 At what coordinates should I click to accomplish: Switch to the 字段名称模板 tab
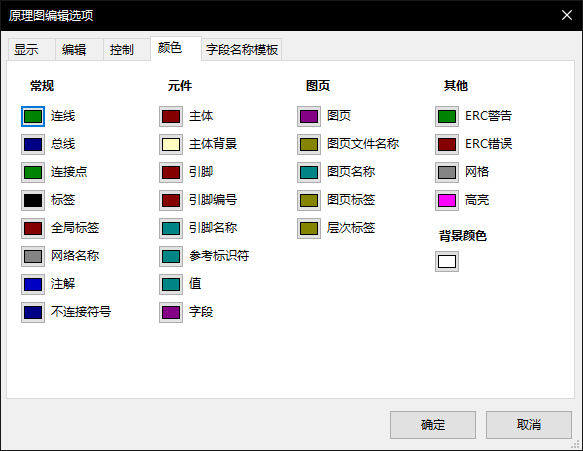coord(242,49)
